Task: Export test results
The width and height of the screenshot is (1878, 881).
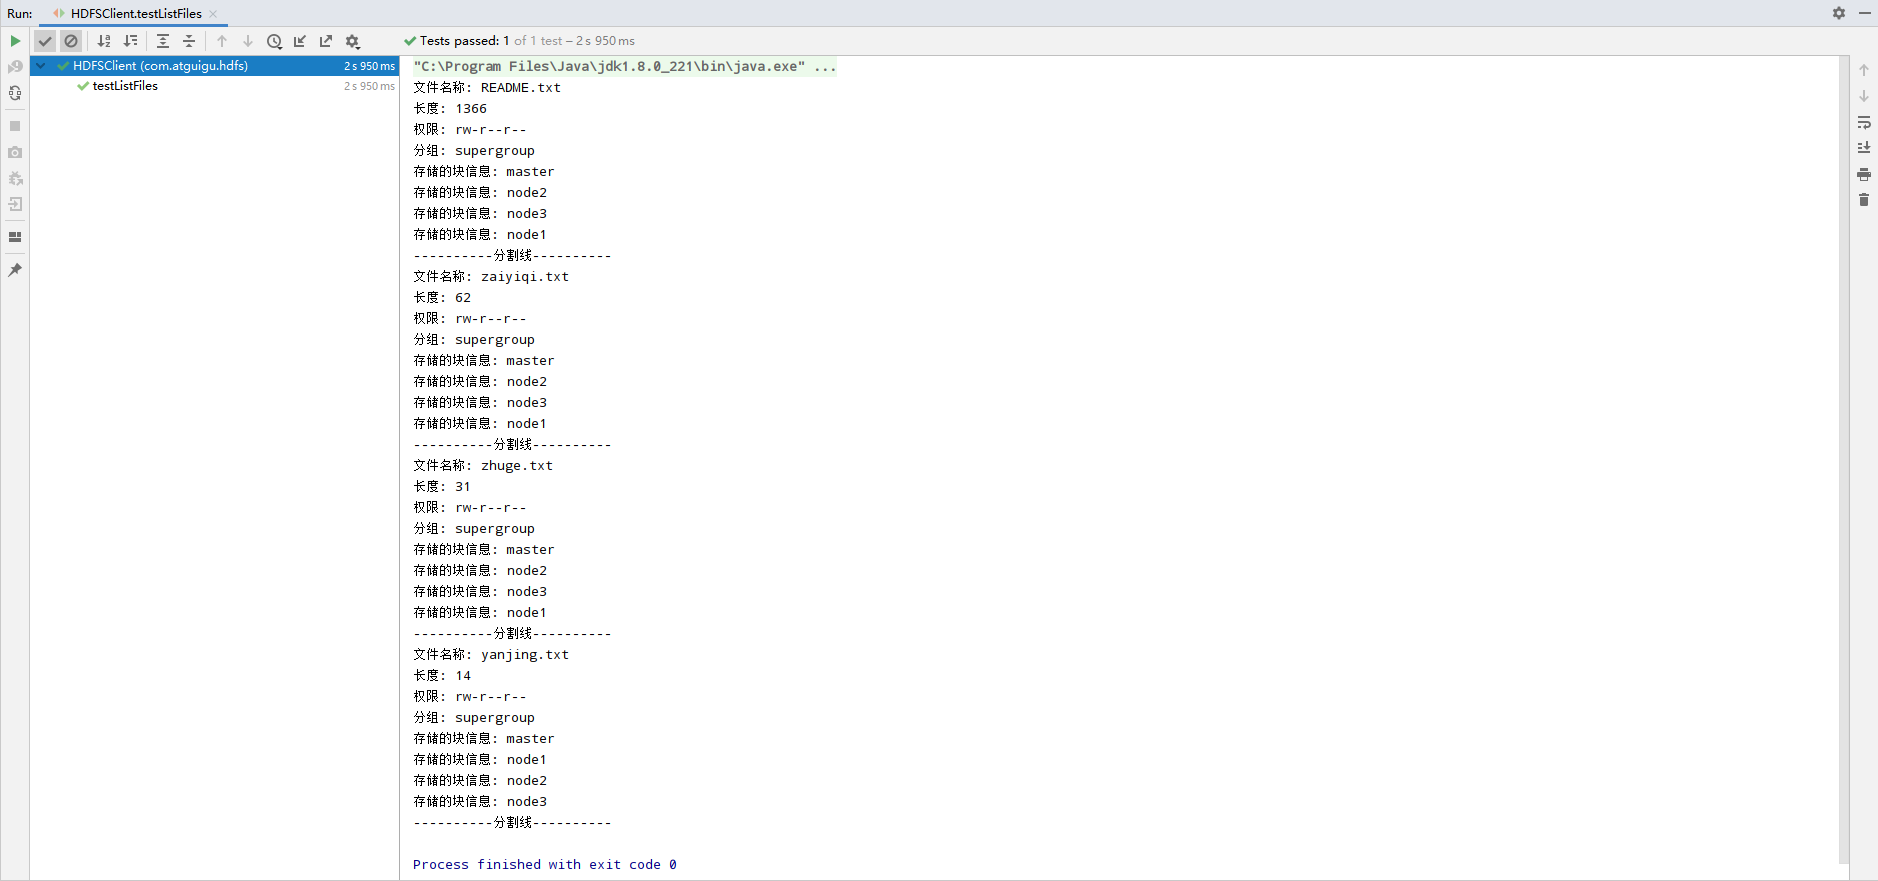Action: pos(326,41)
